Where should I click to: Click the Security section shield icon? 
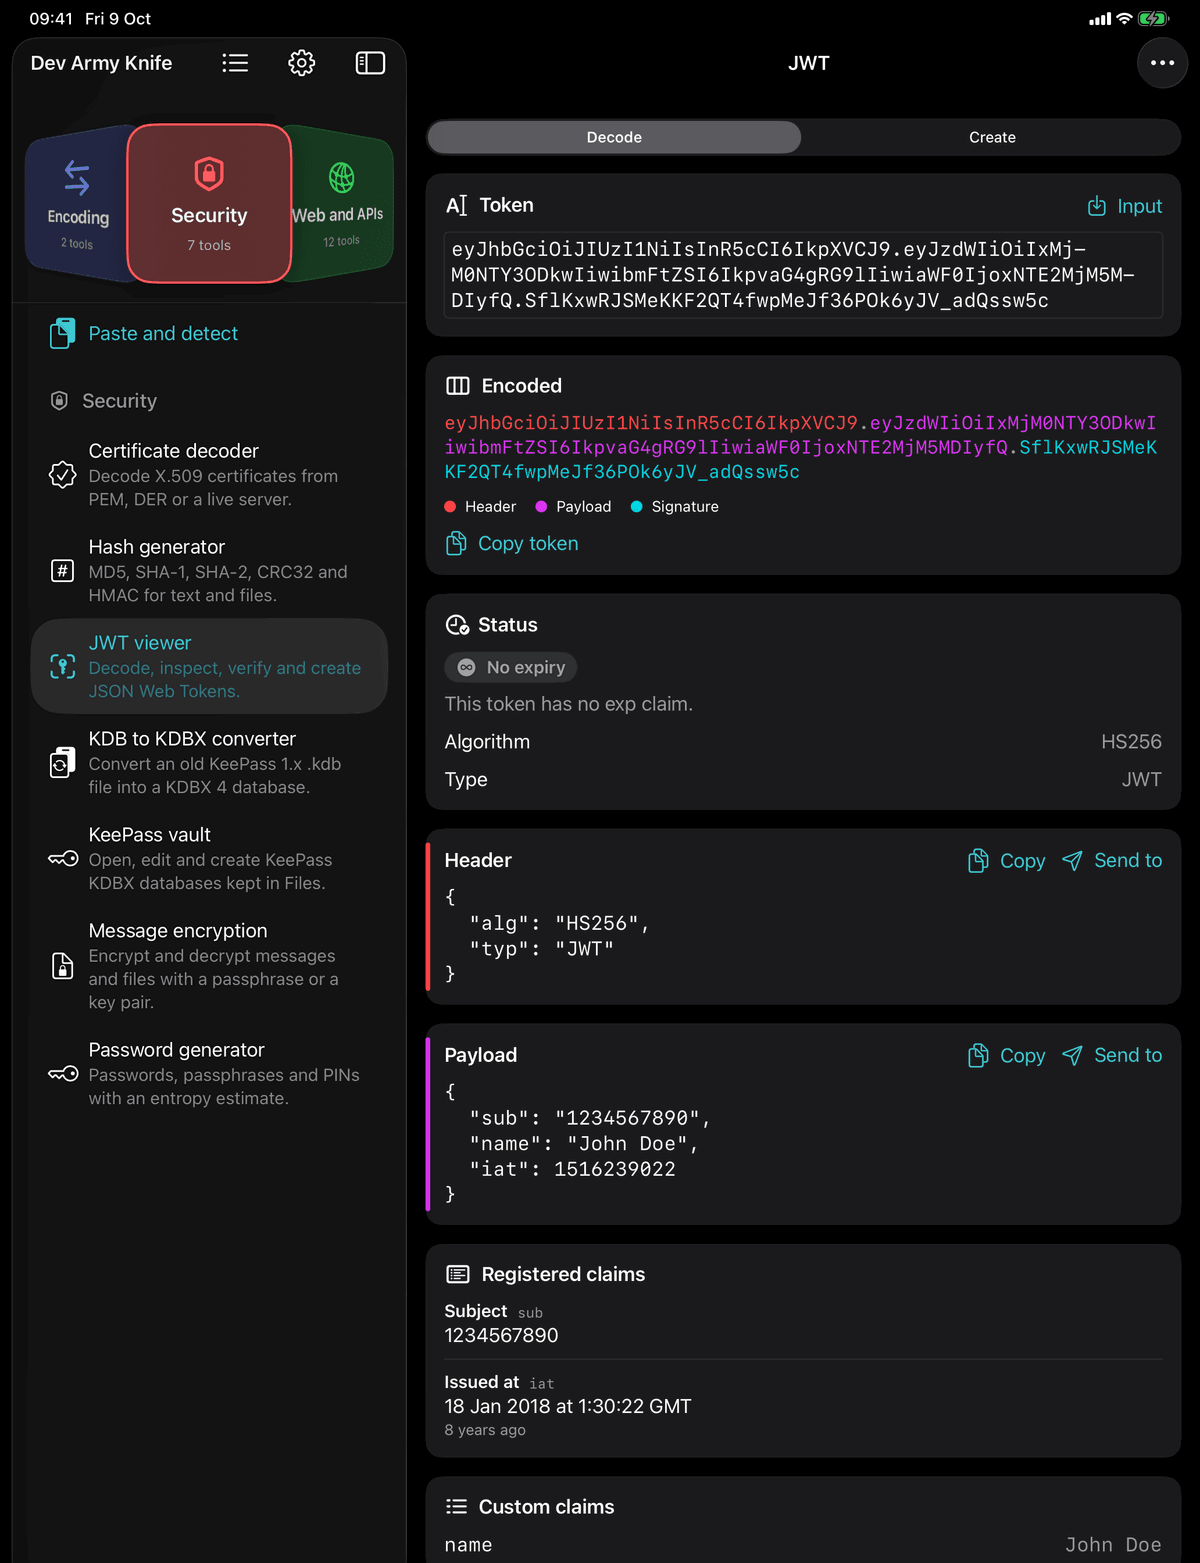pyautogui.click(x=59, y=401)
